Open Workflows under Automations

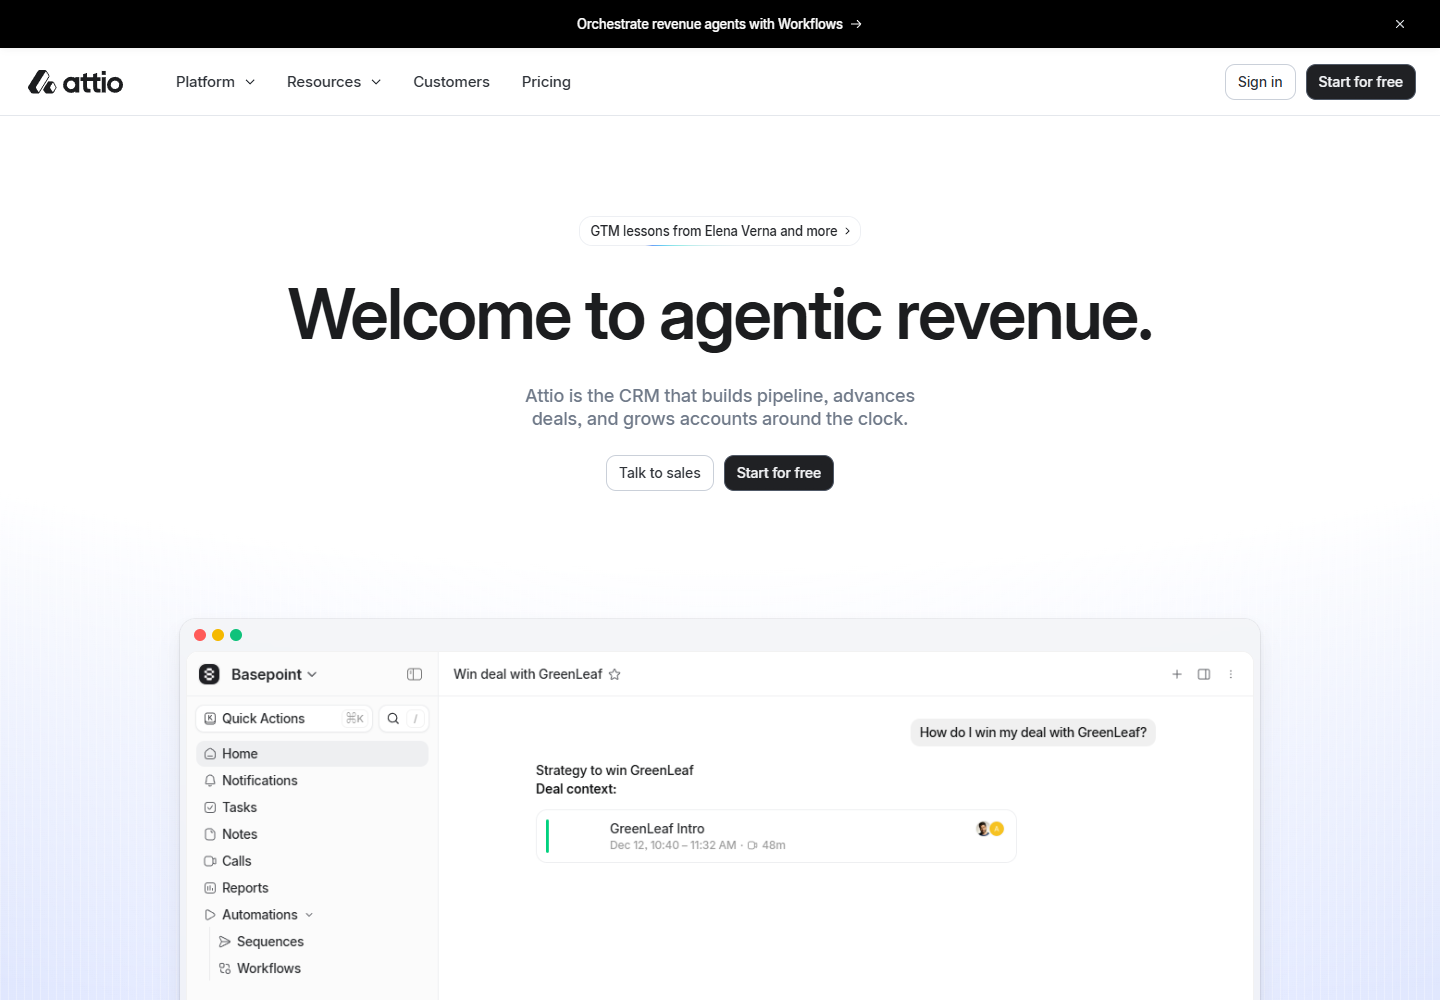269,969
